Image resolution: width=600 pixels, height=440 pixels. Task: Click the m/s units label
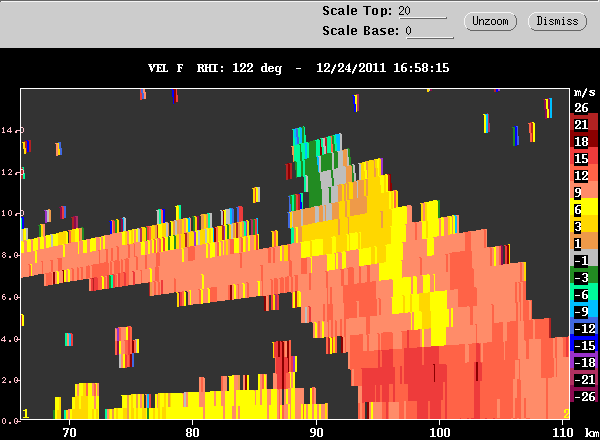click(585, 92)
